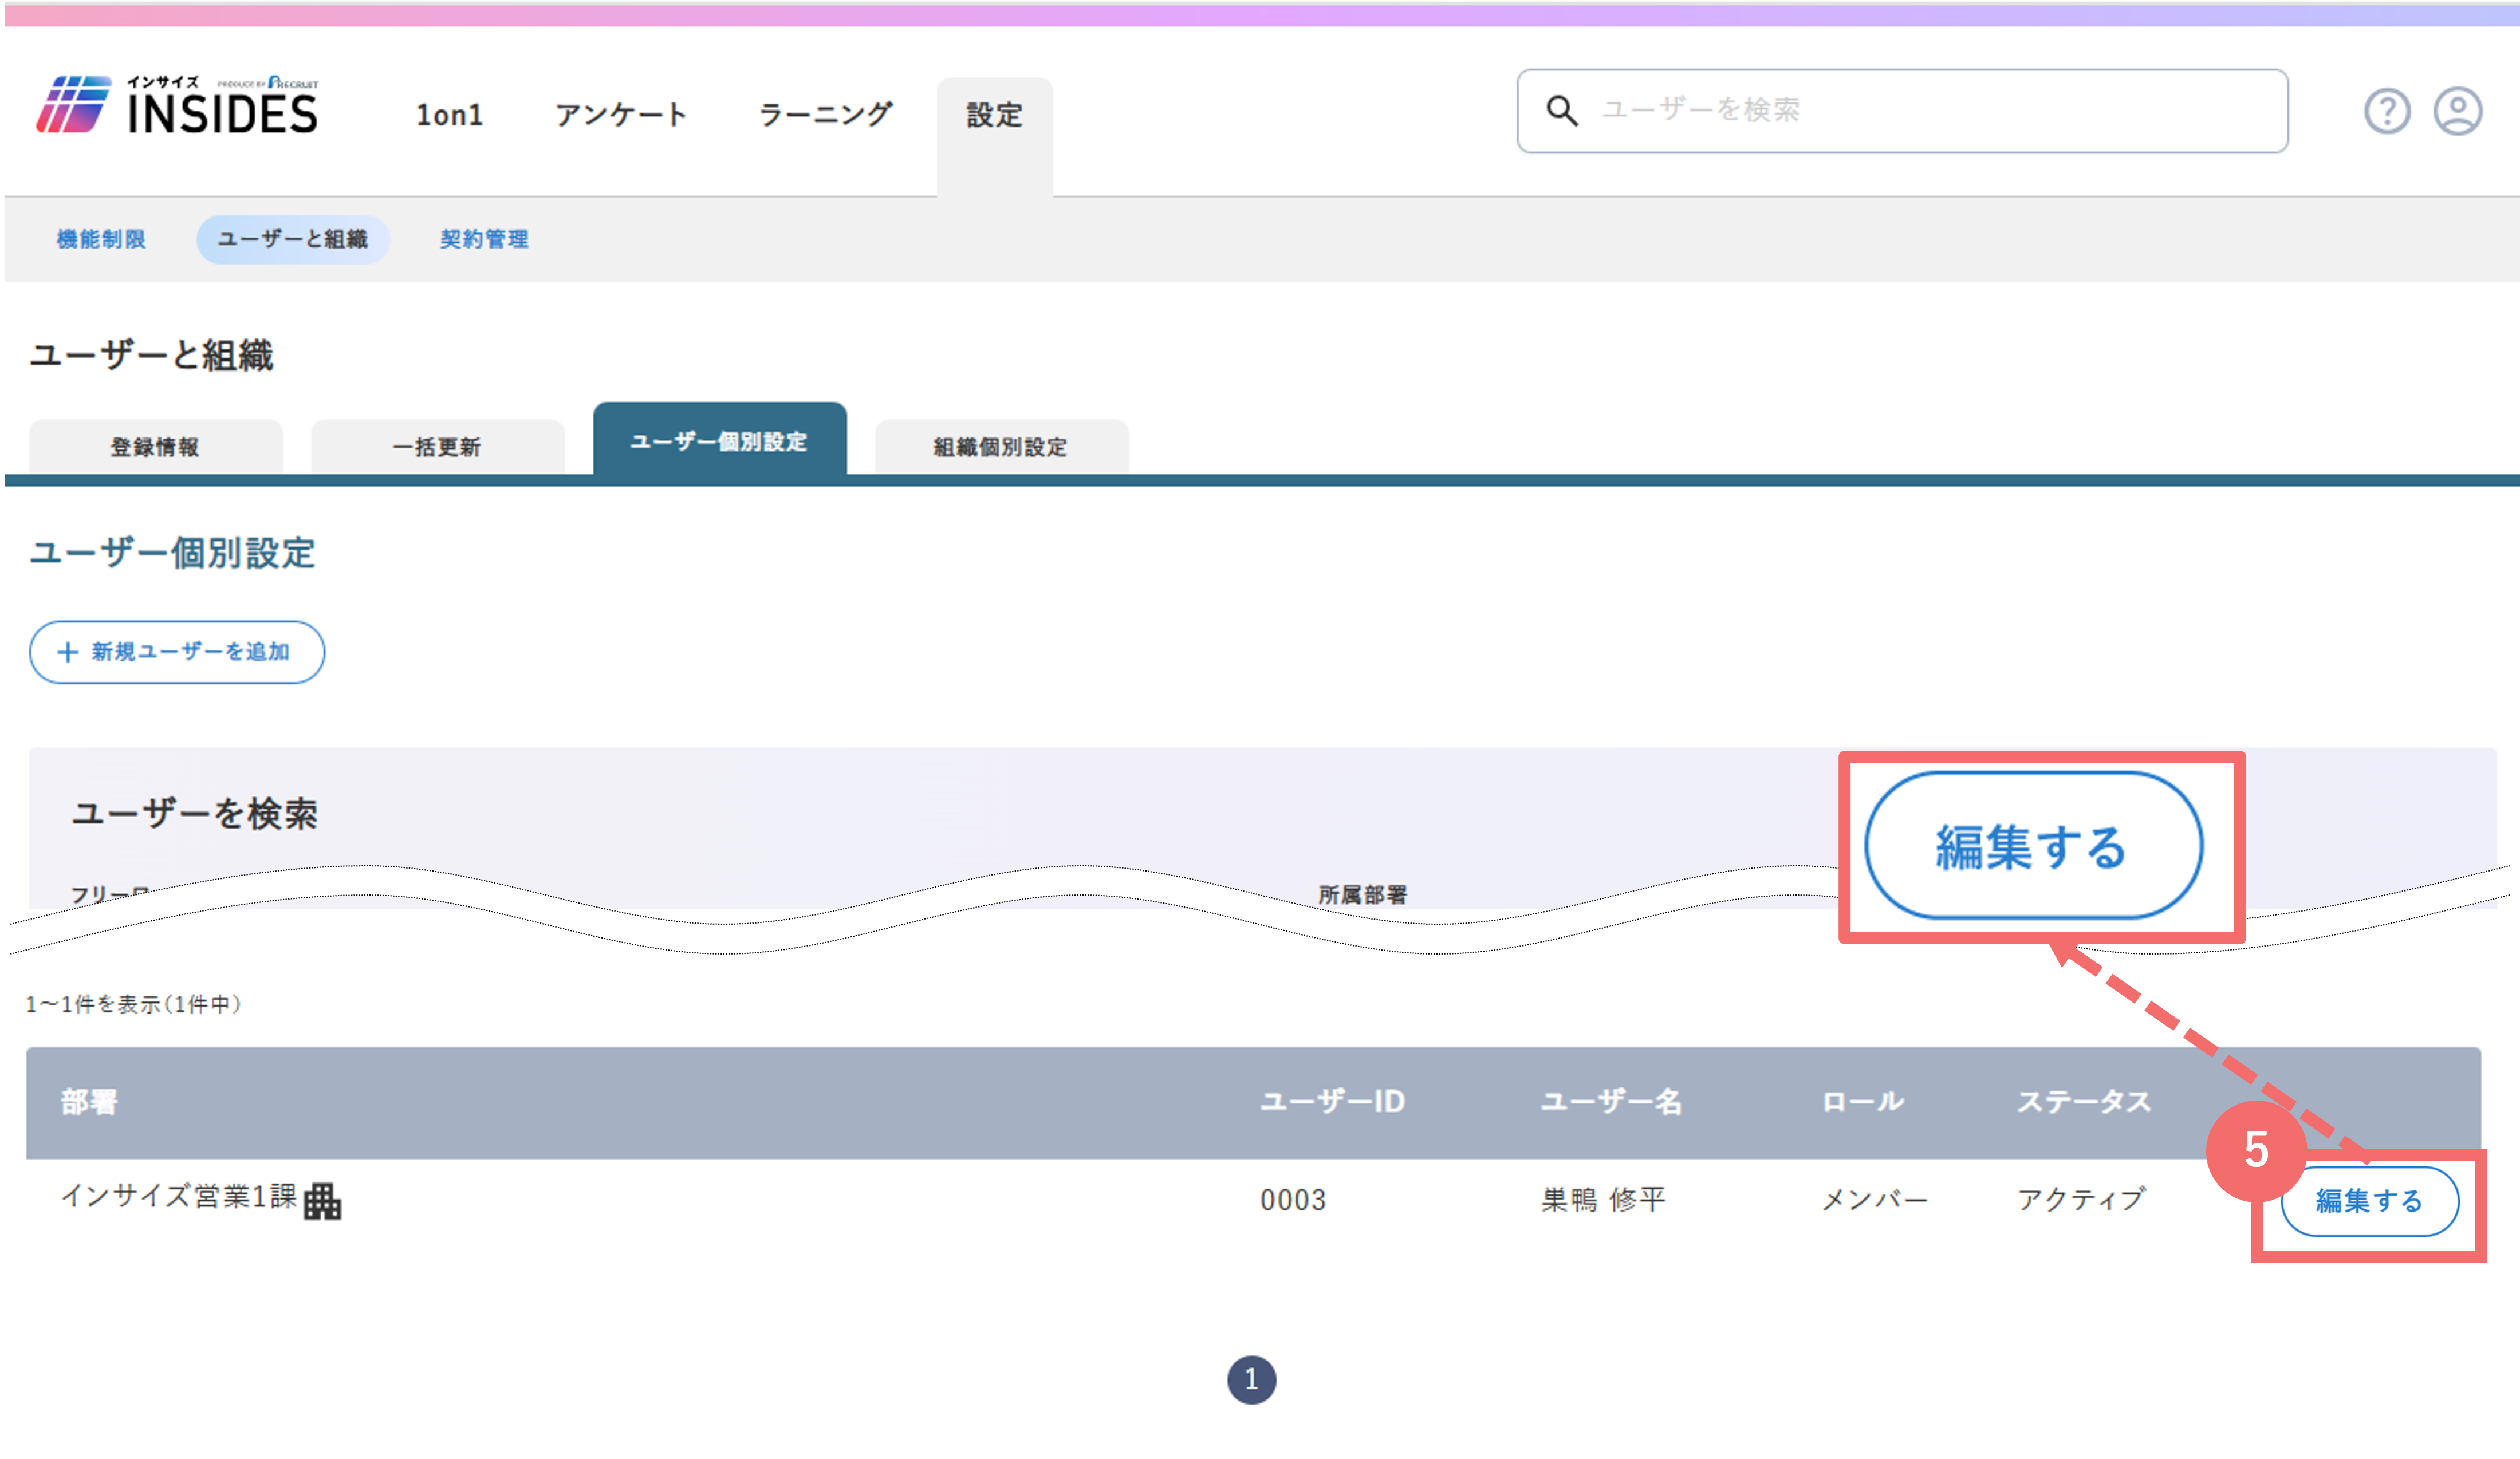Click the user ID 0003 cell
This screenshot has height=1459, width=2520.
[x=1293, y=1200]
